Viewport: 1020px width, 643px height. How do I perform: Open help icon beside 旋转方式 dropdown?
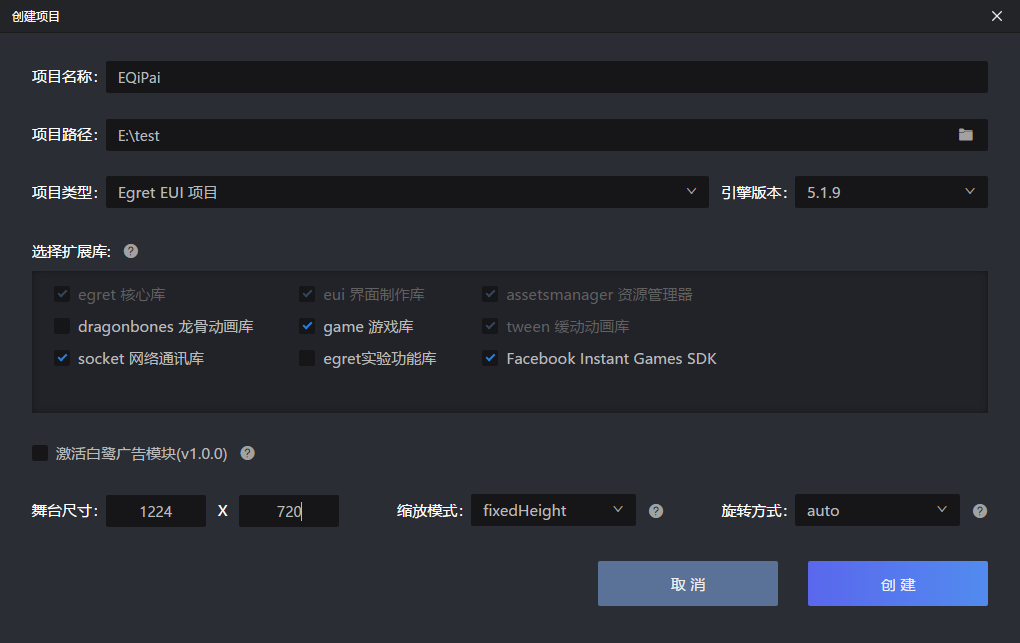point(980,511)
